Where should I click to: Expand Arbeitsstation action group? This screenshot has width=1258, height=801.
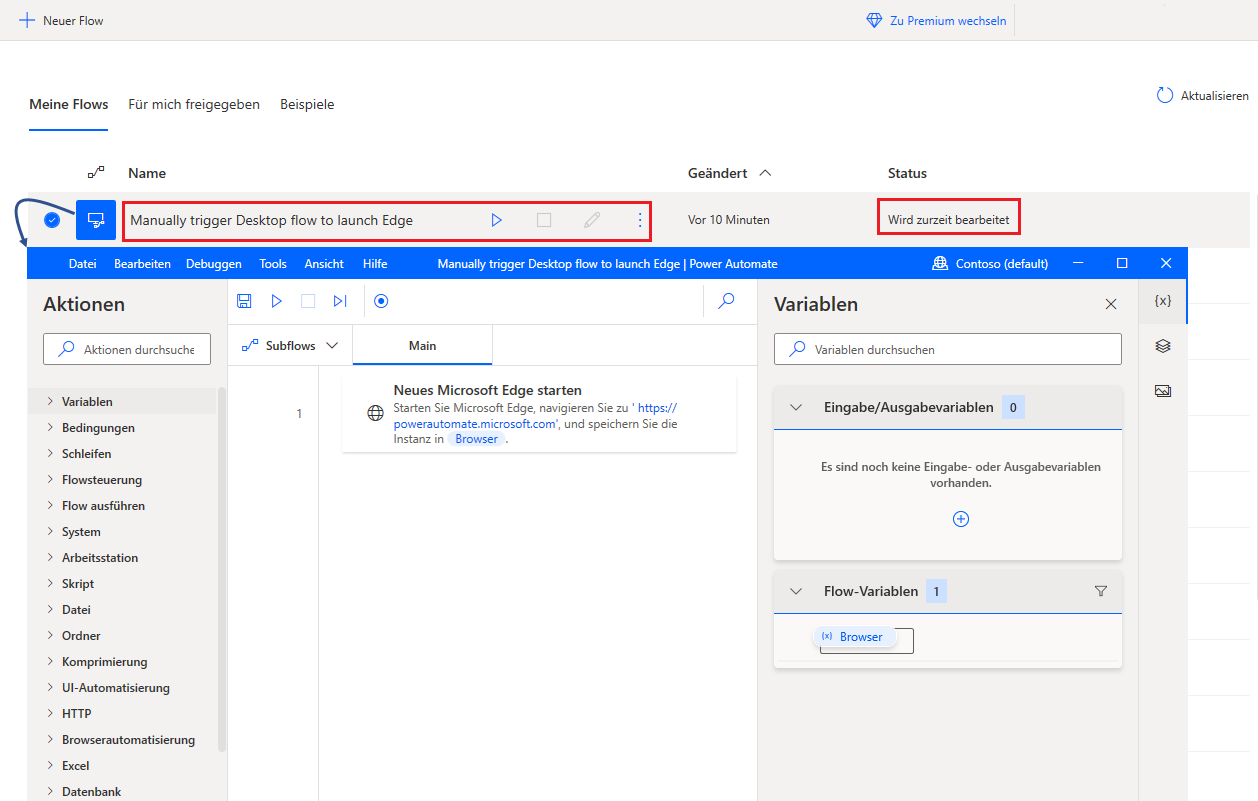(122, 558)
